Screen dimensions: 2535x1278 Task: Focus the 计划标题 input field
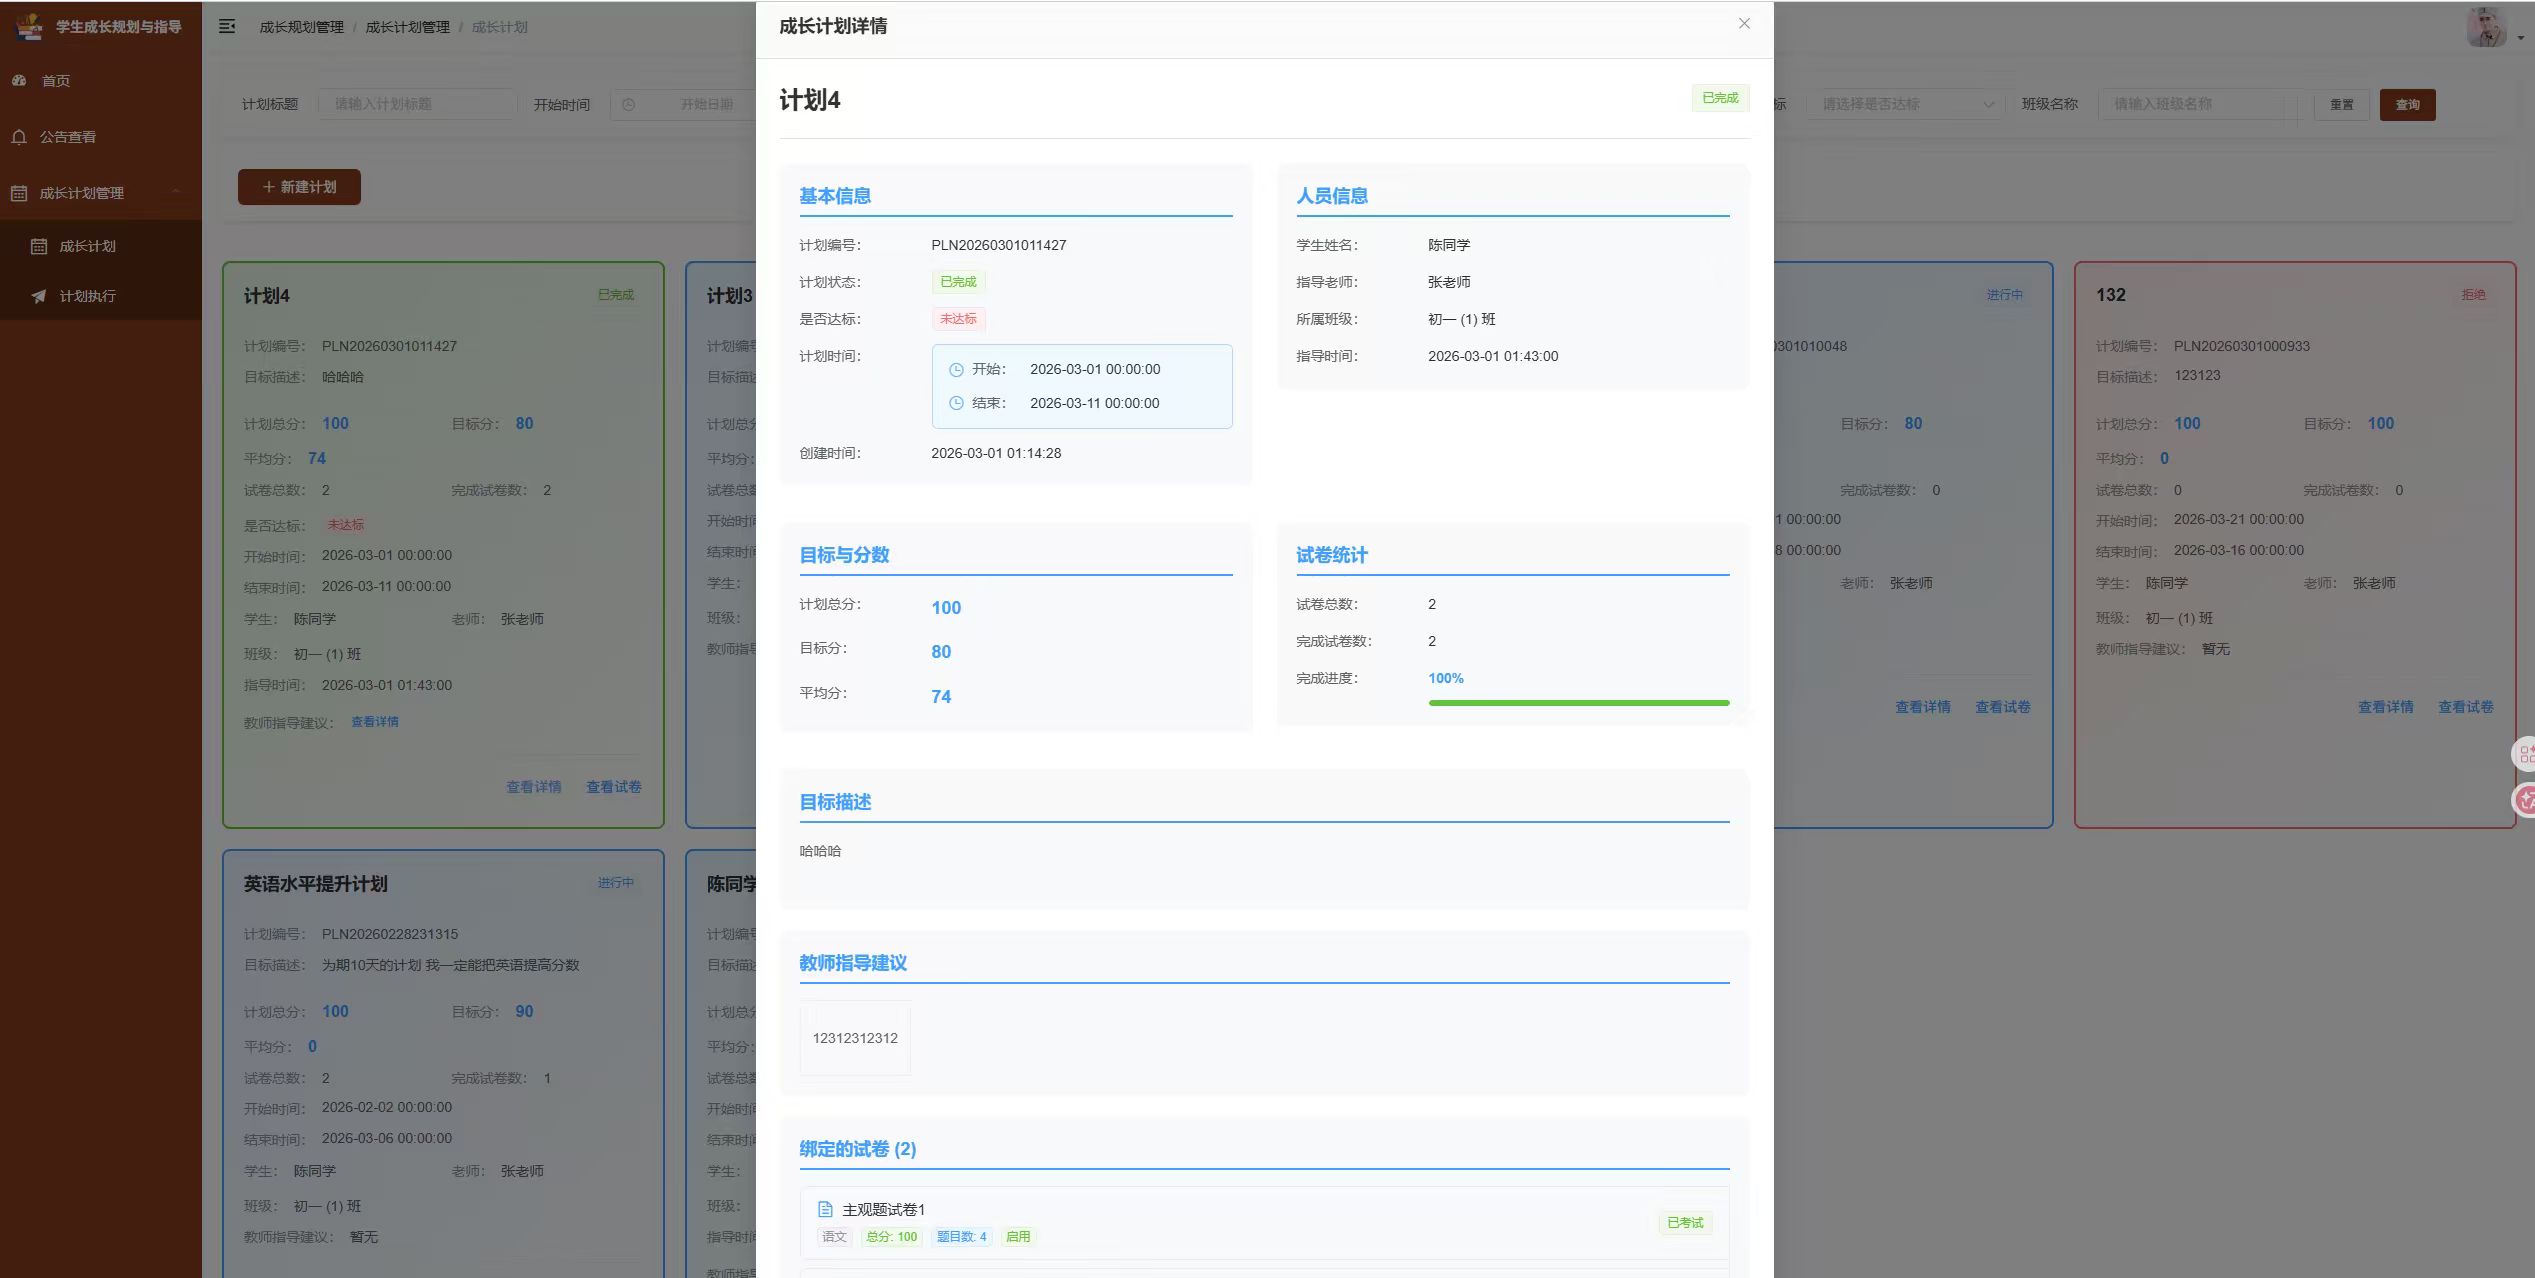417,104
